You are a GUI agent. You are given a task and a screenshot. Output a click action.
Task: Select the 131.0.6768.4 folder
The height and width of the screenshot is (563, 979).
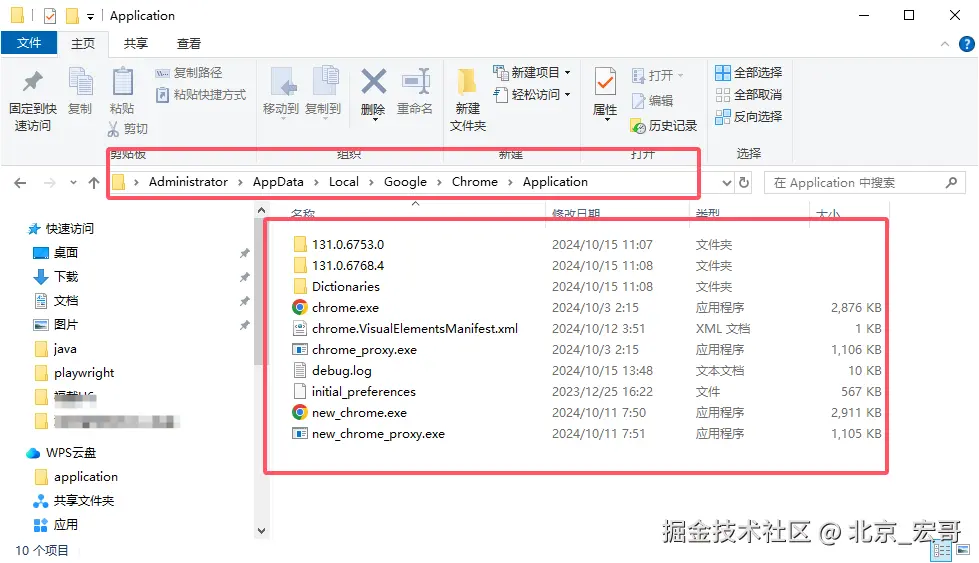tap(338, 266)
